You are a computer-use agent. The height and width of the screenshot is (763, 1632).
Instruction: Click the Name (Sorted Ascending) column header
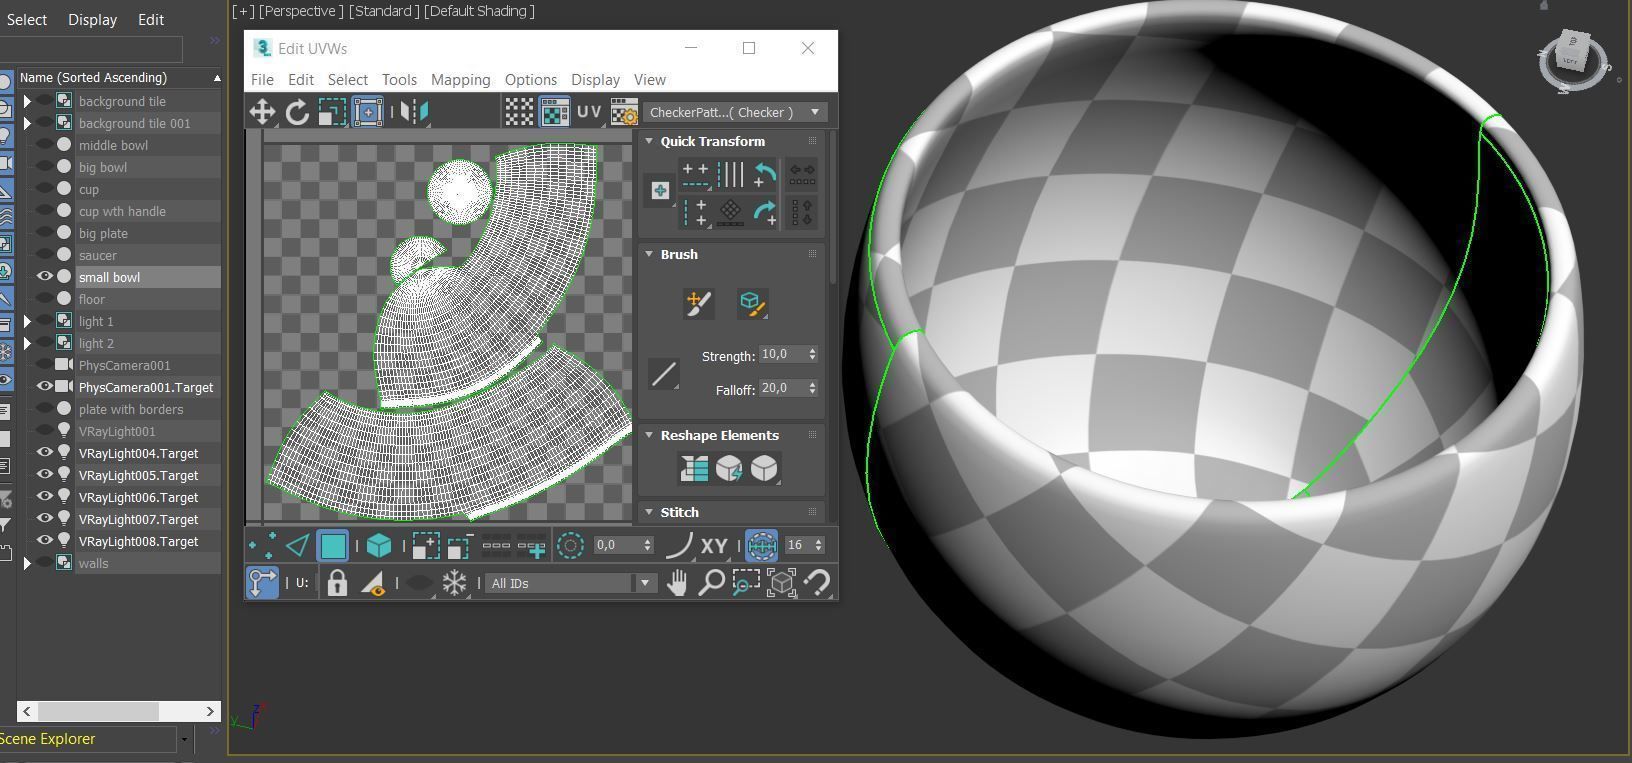pos(119,77)
